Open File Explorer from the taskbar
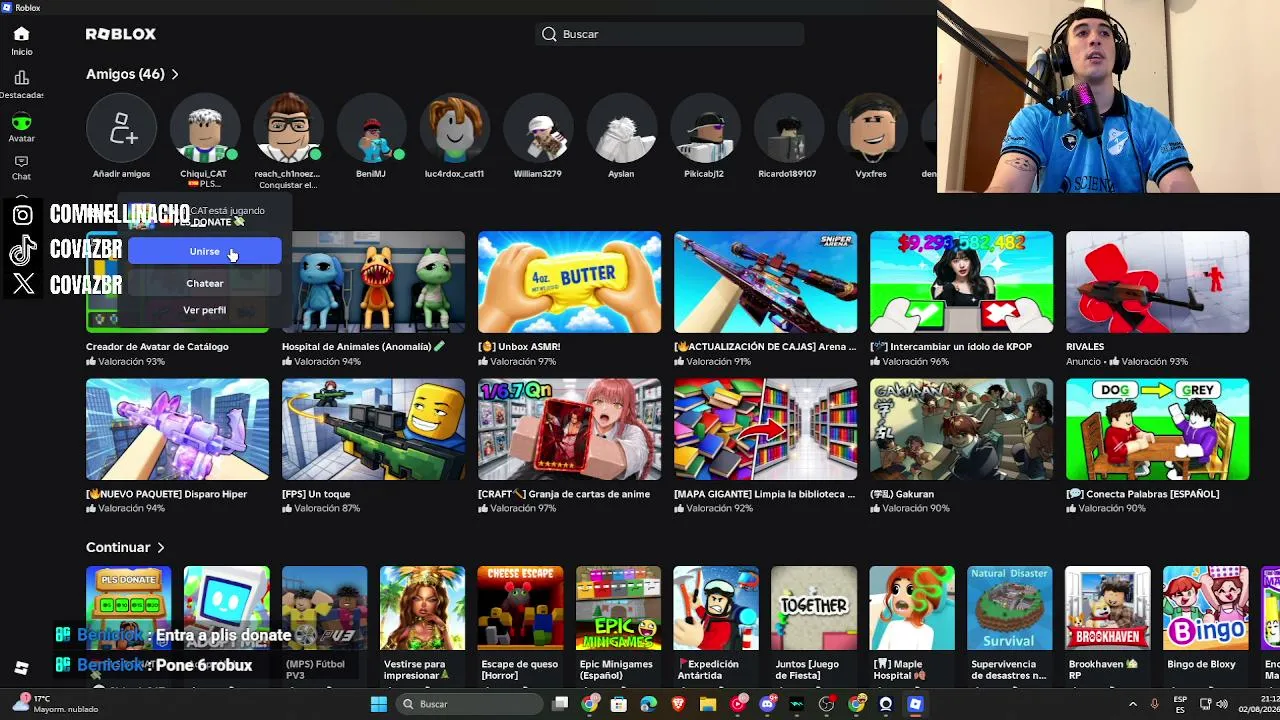Image resolution: width=1280 pixels, height=720 pixels. click(708, 704)
